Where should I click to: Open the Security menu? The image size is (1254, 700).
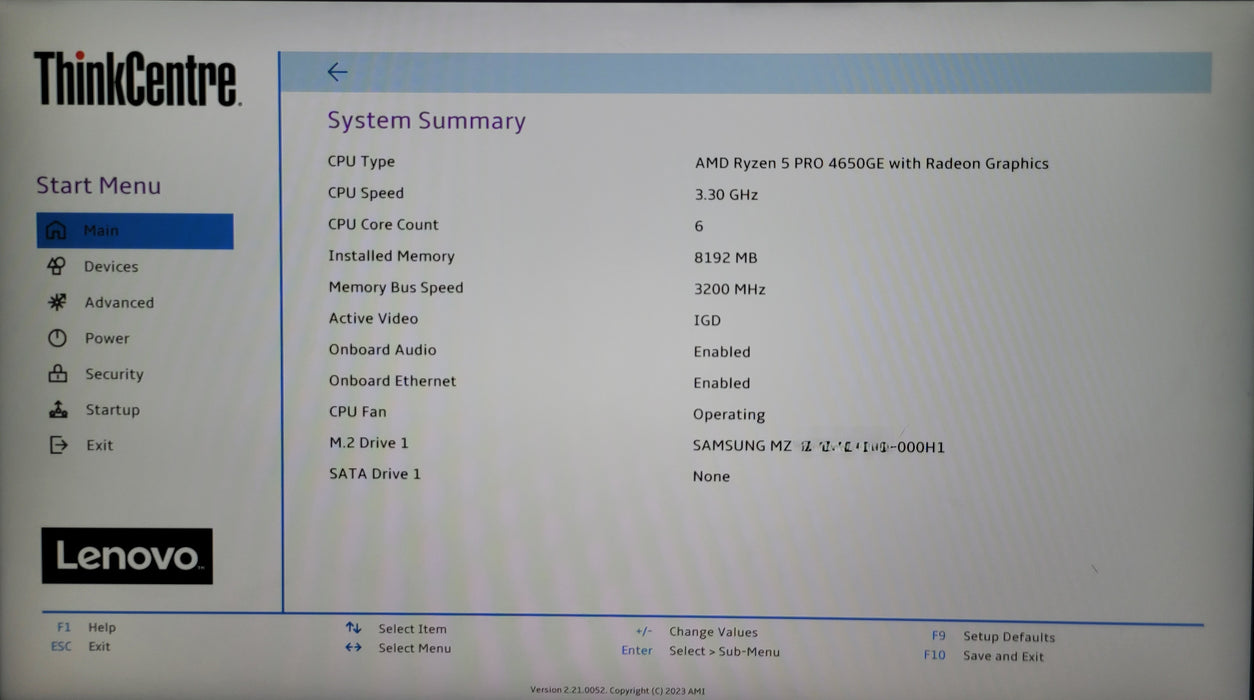point(114,374)
